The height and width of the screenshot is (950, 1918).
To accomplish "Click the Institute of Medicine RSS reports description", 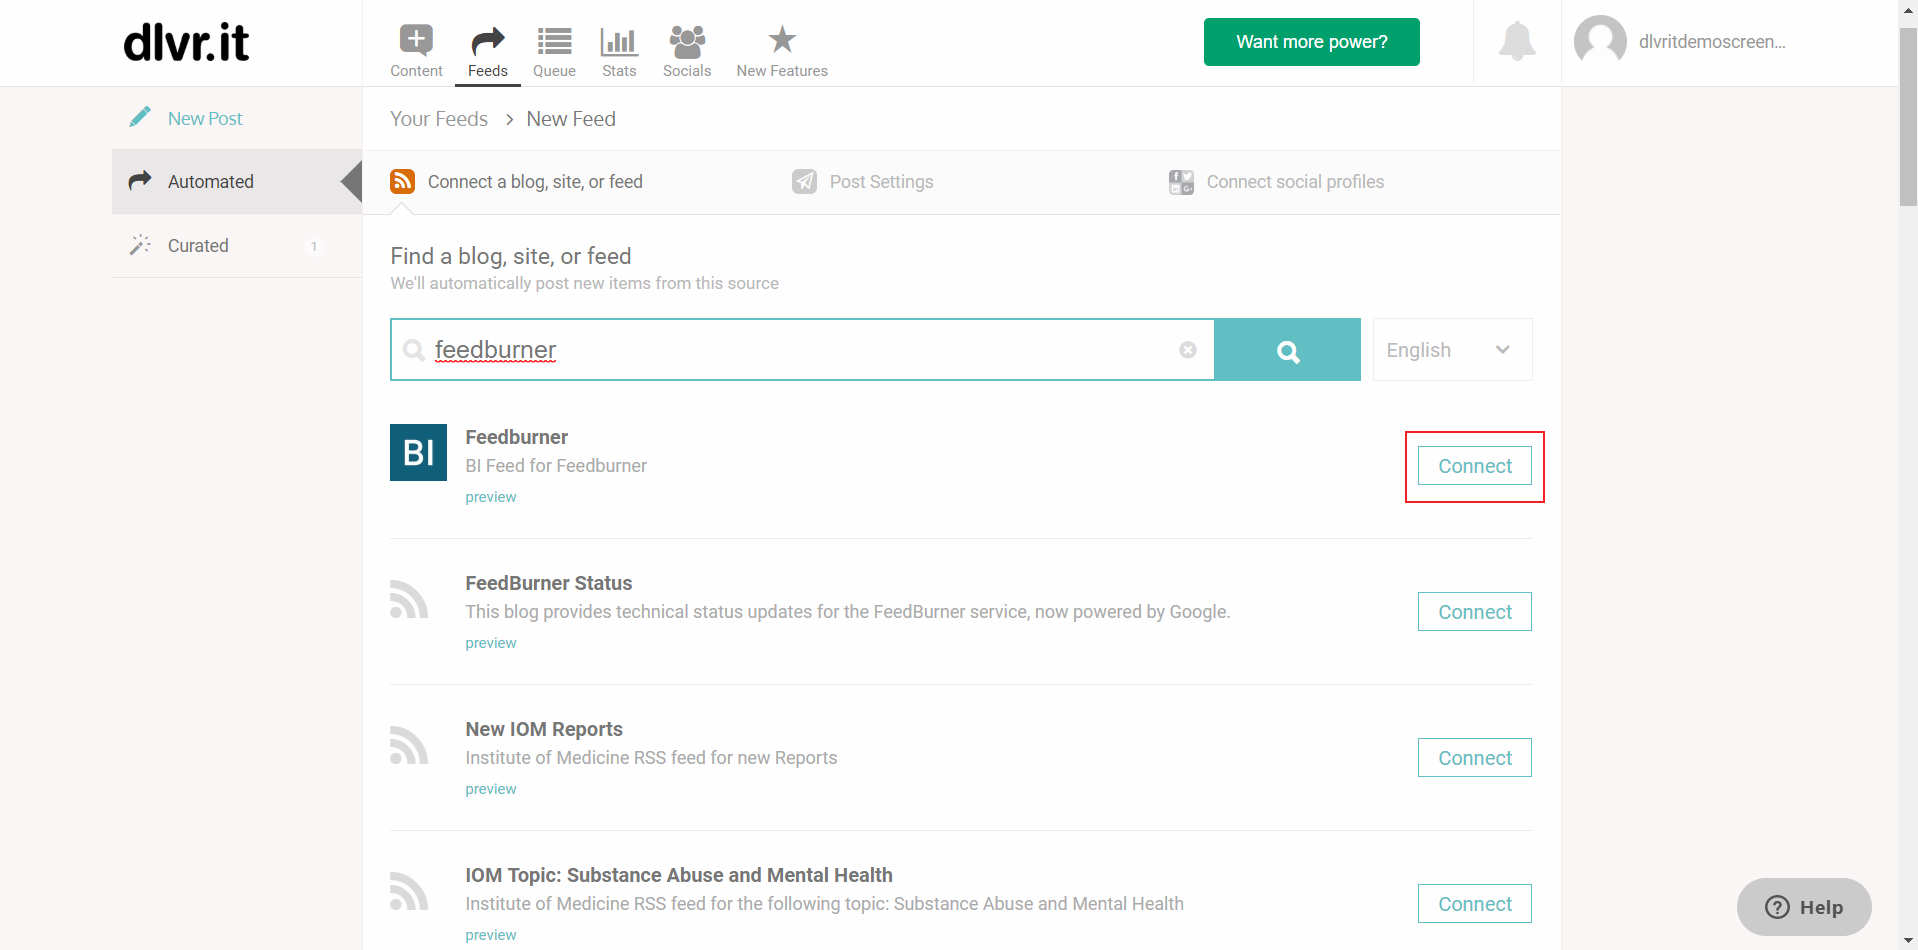I will coord(651,758).
